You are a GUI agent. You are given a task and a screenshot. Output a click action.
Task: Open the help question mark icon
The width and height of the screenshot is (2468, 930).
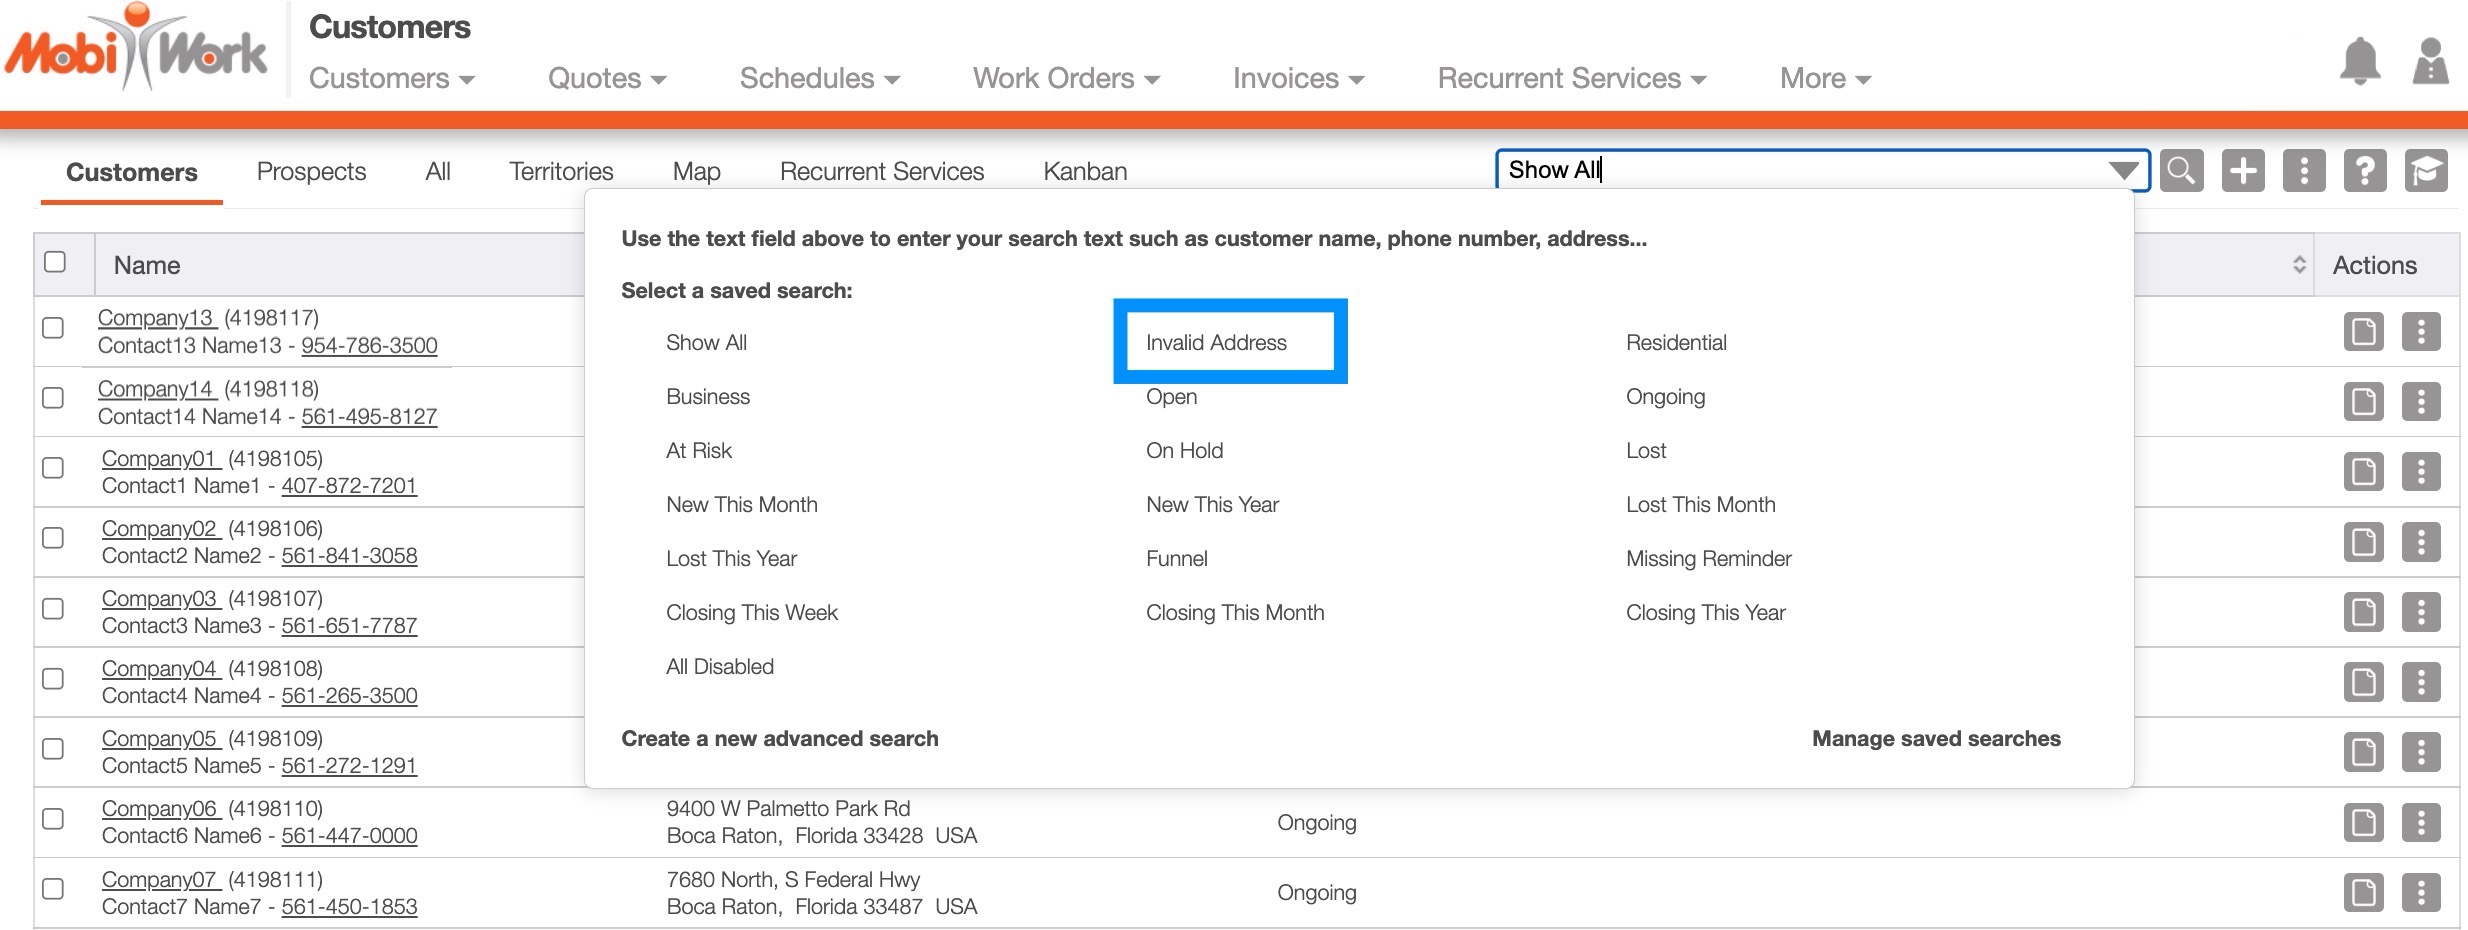[x=2365, y=171]
